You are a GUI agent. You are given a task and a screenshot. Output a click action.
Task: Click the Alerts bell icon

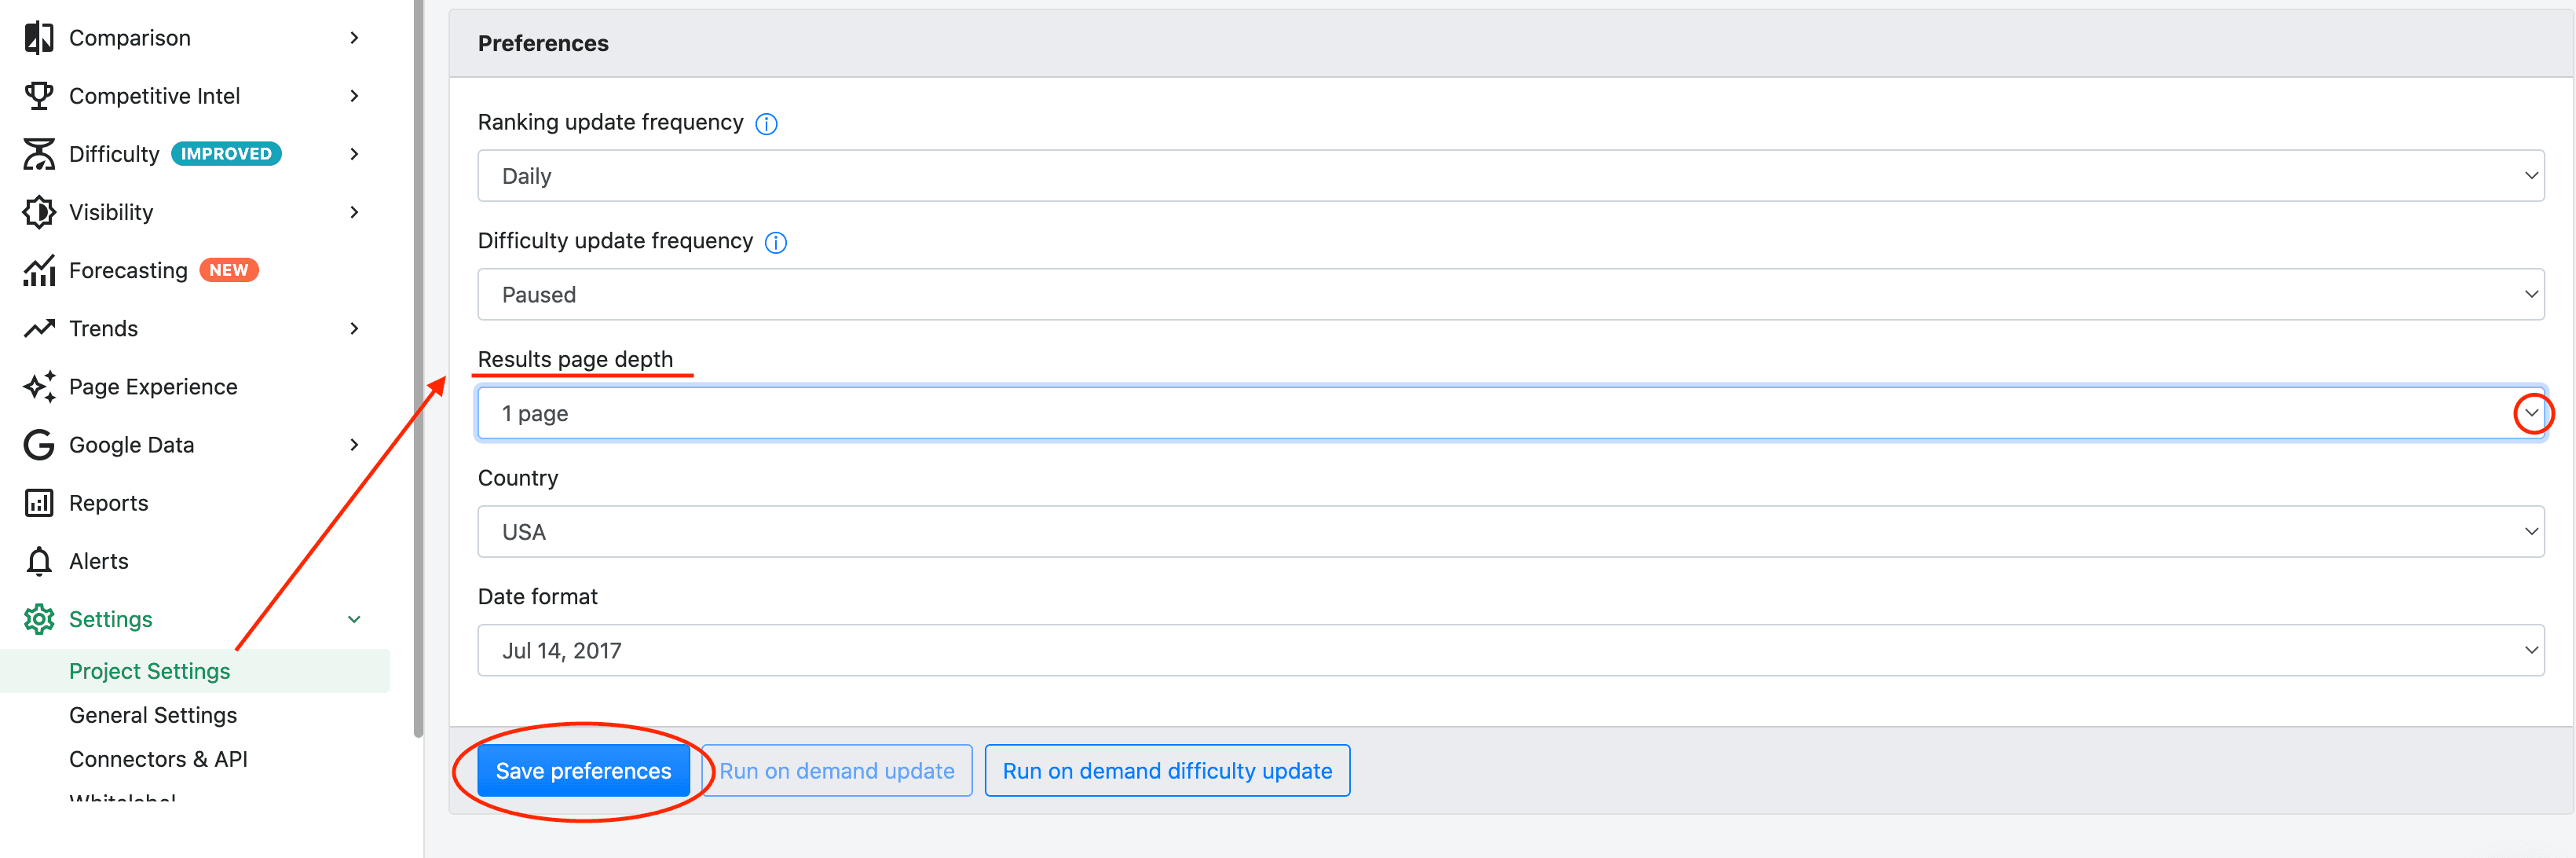(39, 561)
